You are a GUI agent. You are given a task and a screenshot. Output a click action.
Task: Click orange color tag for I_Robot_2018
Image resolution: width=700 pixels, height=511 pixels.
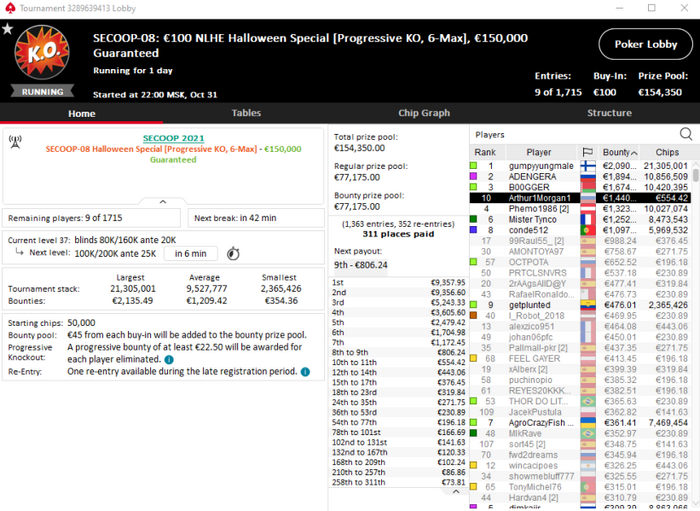[474, 316]
